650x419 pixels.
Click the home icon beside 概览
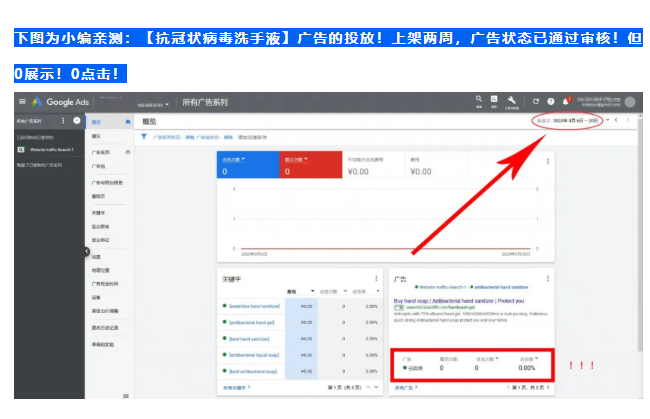(128, 122)
